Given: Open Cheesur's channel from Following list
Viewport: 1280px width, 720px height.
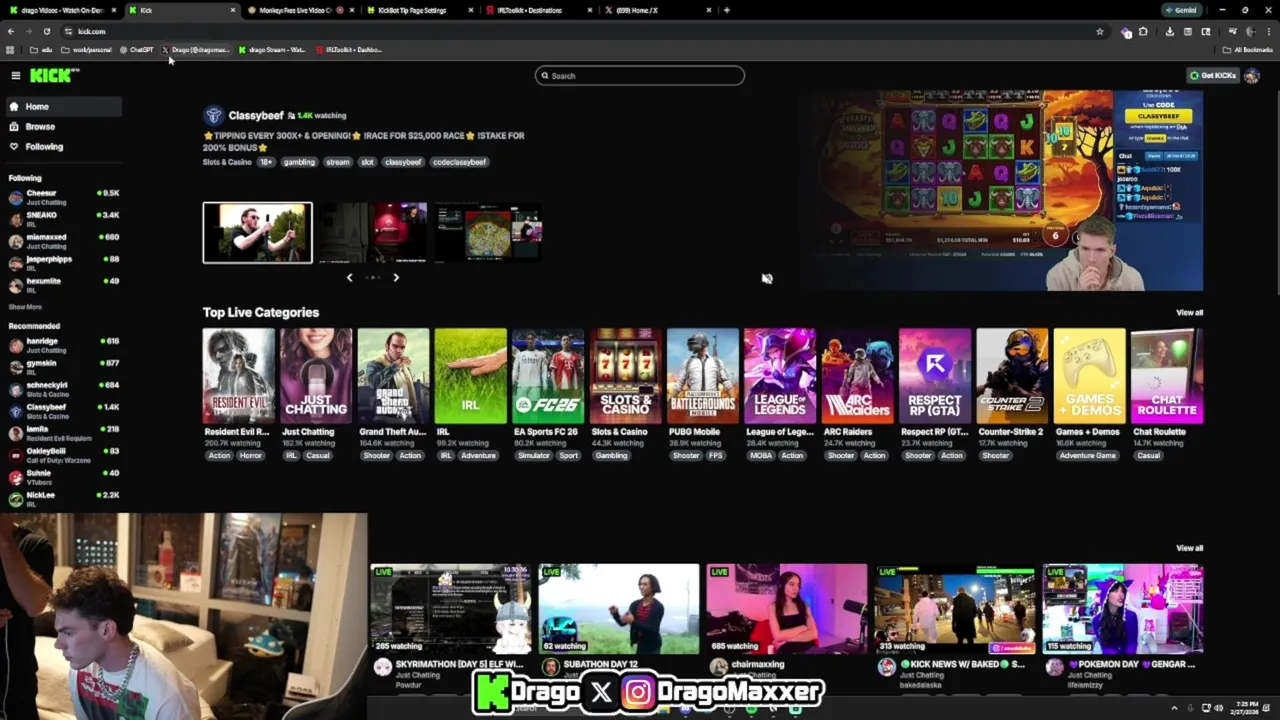Looking at the screenshot, I should (x=63, y=197).
